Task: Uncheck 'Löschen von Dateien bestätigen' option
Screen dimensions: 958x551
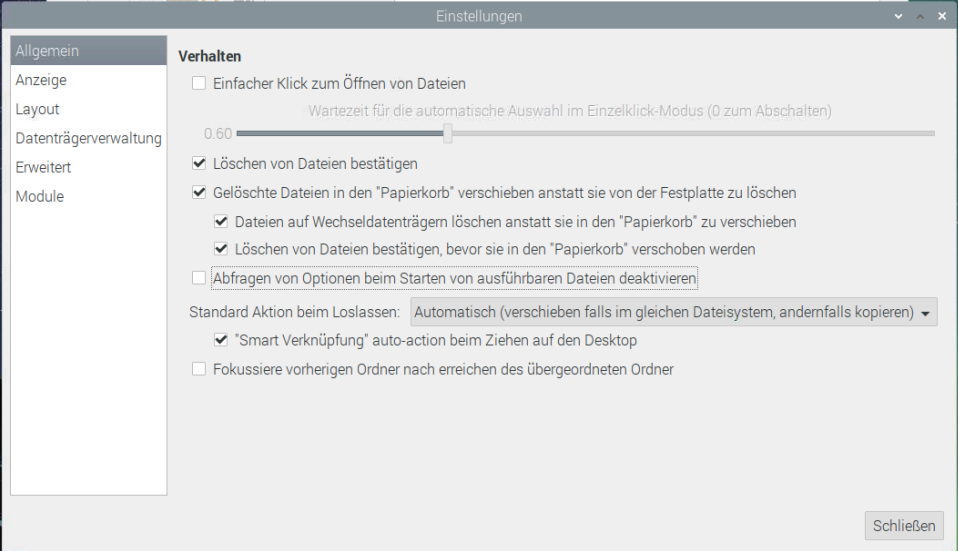Action: tap(199, 163)
